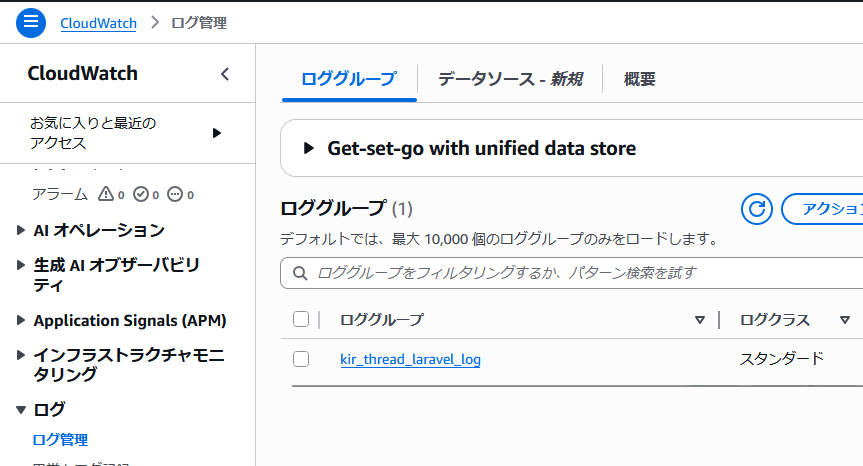
Task: Click the insufficient data alarm icon
Action: (175, 194)
